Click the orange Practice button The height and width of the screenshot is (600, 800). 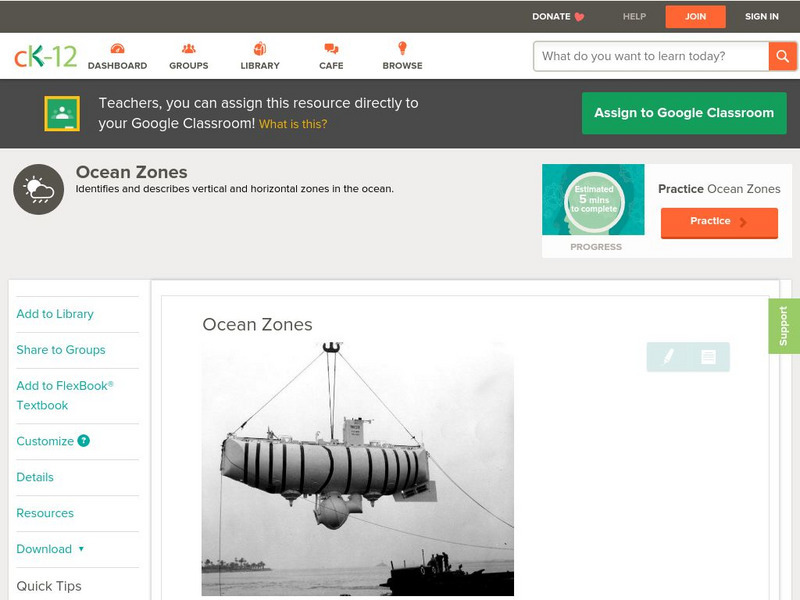coord(719,222)
